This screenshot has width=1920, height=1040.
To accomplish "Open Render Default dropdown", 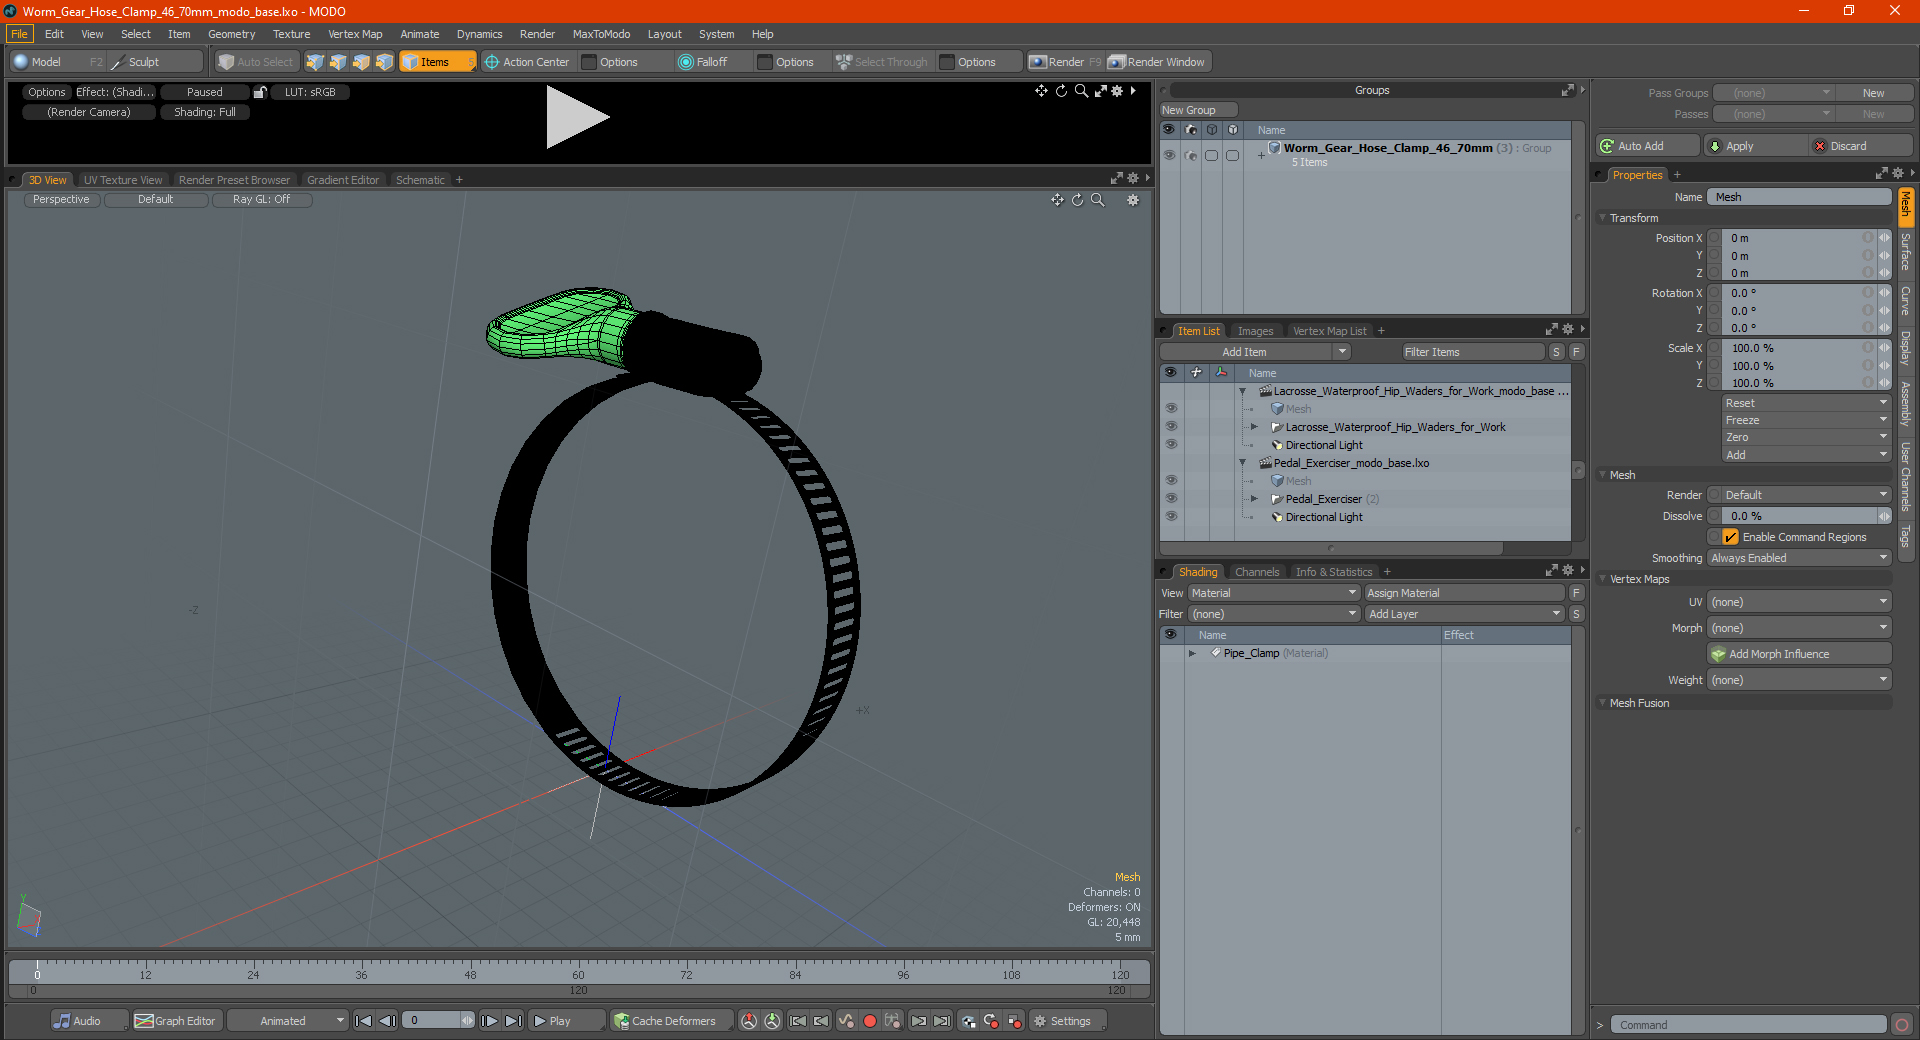I will click(x=1798, y=495).
